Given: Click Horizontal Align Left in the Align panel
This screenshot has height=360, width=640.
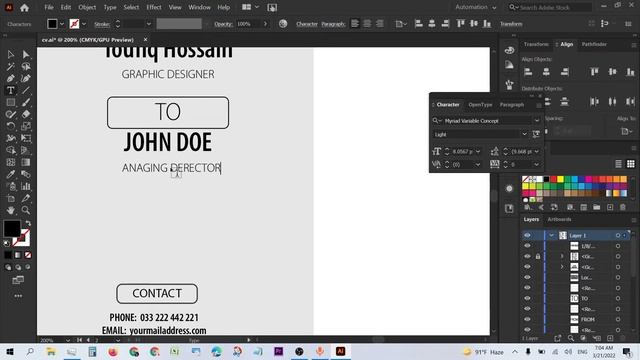Looking at the screenshot, I should tap(528, 72).
